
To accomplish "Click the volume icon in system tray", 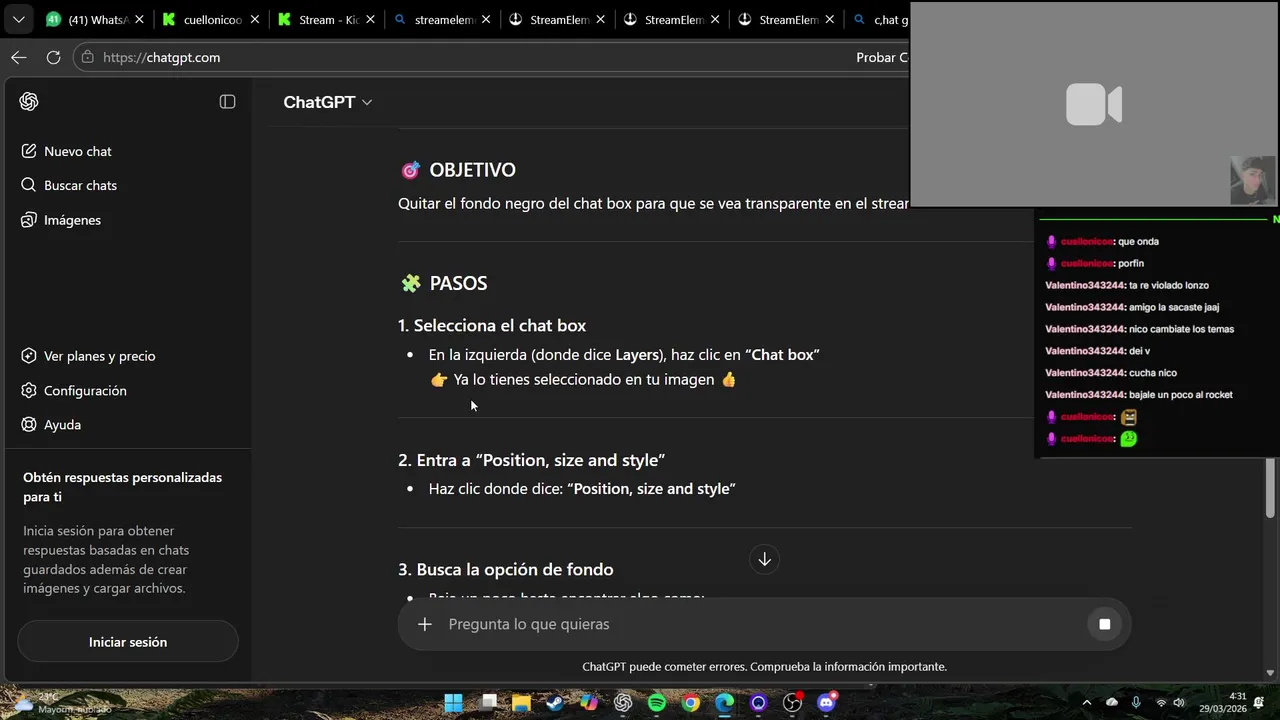I will 1179,703.
